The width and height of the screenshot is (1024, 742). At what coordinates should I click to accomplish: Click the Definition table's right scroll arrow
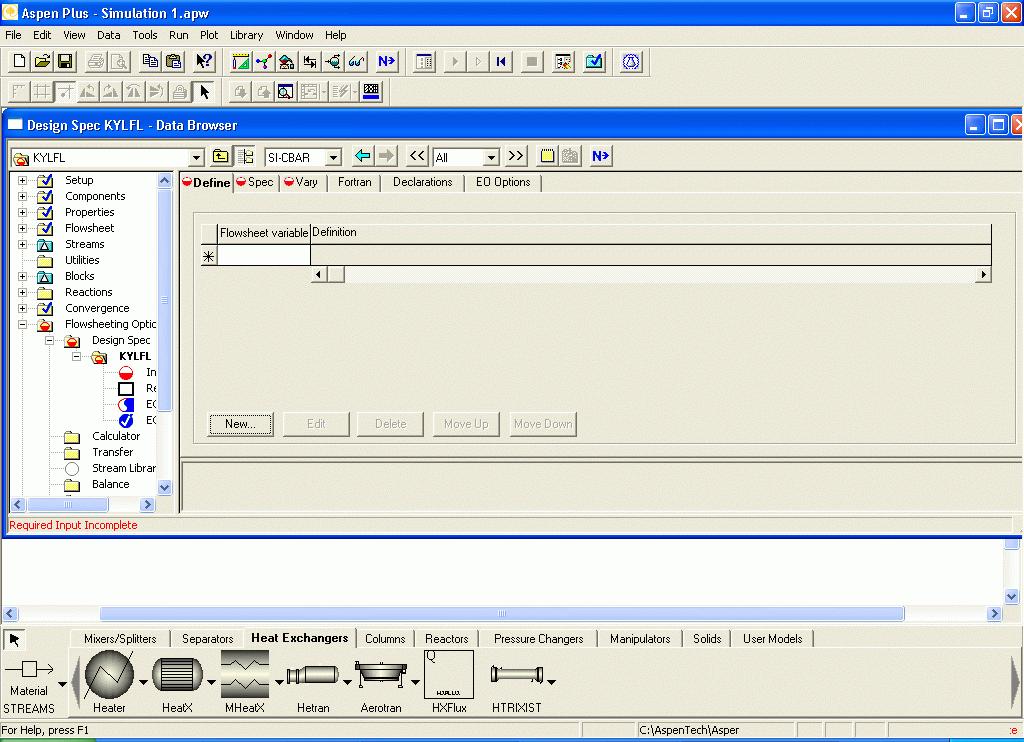(x=984, y=275)
